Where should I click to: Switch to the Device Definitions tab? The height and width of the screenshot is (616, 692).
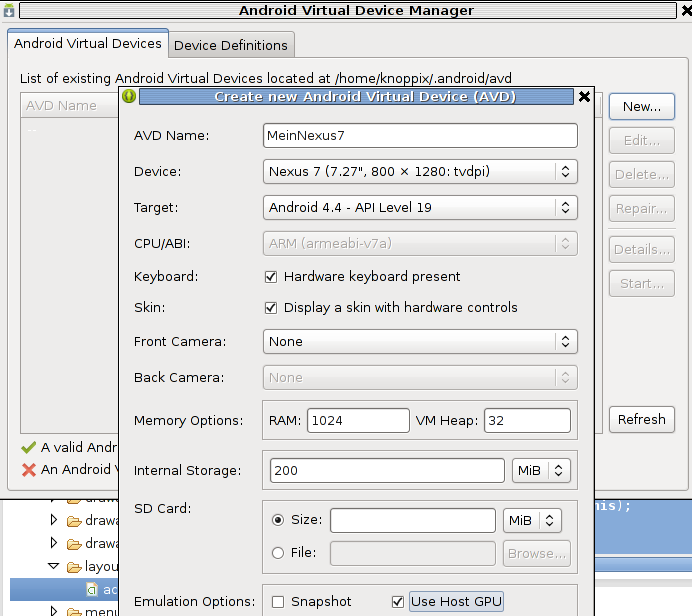pos(231,45)
